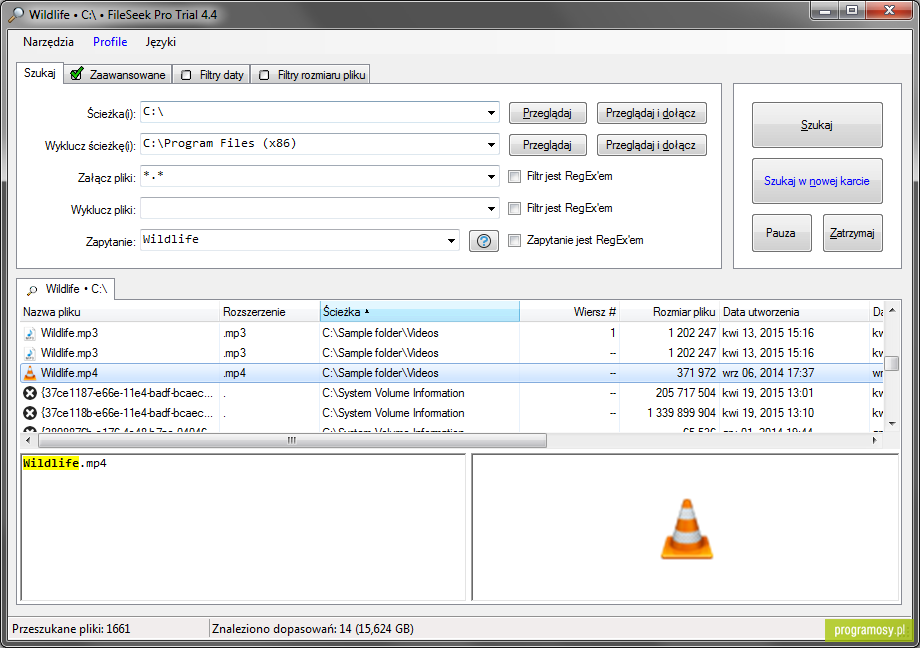Expand the Zapytanie query history dropdown
The width and height of the screenshot is (920, 648).
451,241
